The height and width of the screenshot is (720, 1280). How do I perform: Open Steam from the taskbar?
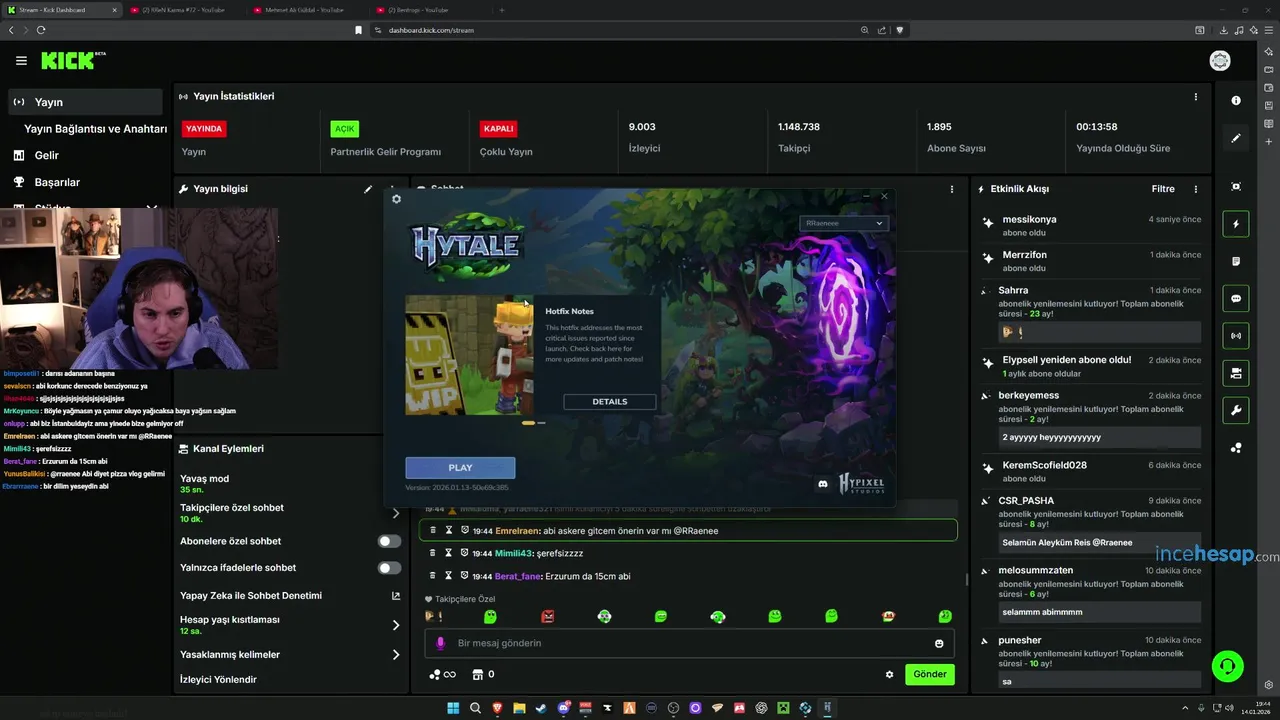pyautogui.click(x=541, y=708)
